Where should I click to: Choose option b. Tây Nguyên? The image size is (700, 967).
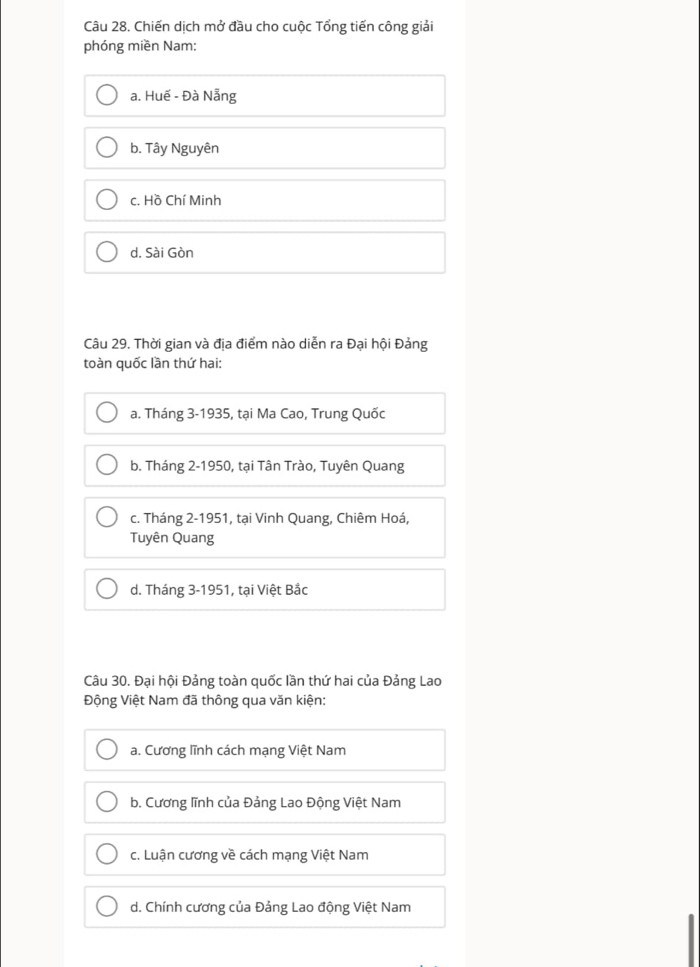106,149
